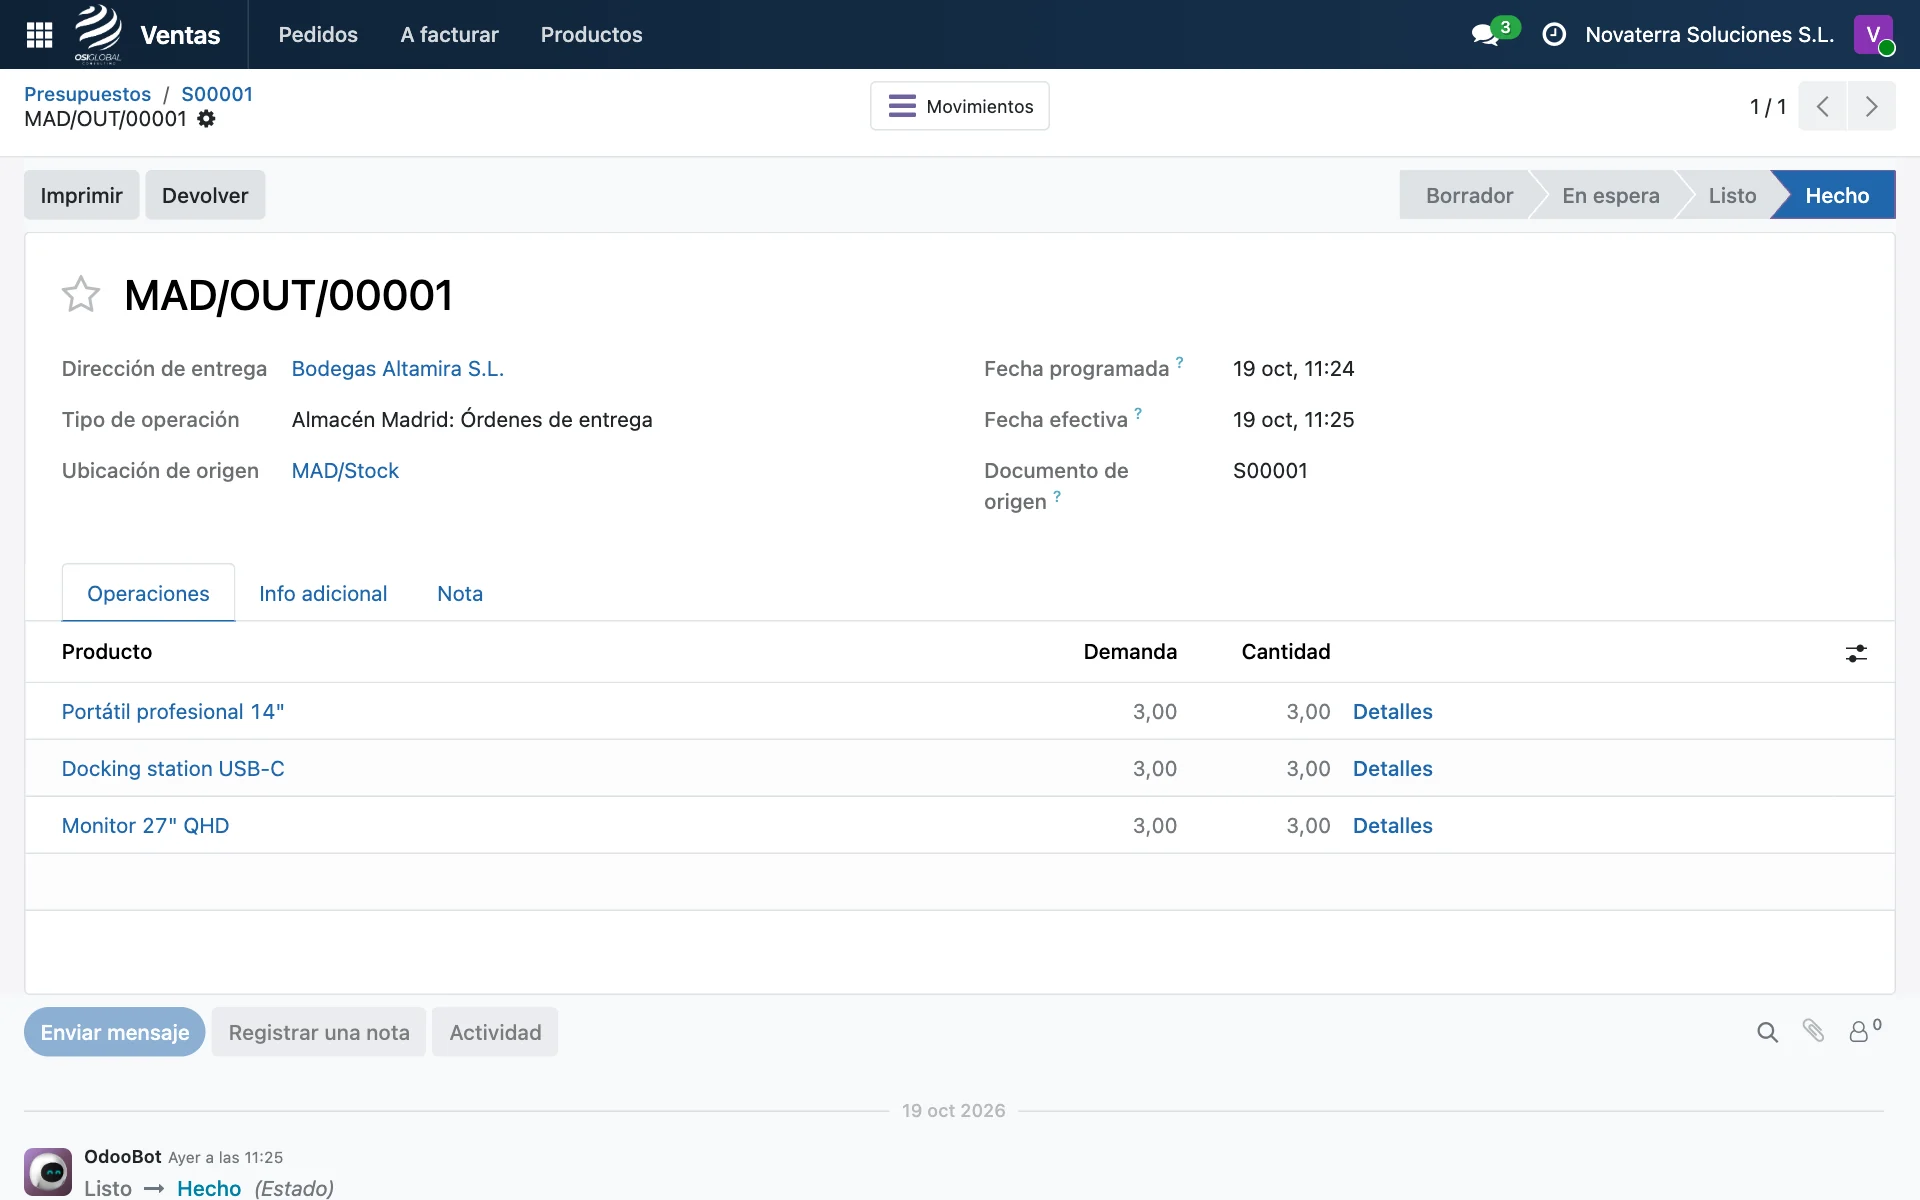Switch to the Info adicional tab
Image resolution: width=1920 pixels, height=1200 pixels.
point(323,594)
